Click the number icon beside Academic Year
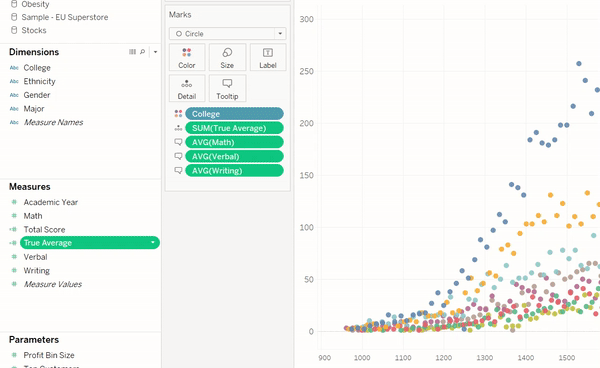Image resolution: width=600 pixels, height=368 pixels. (x=14, y=202)
